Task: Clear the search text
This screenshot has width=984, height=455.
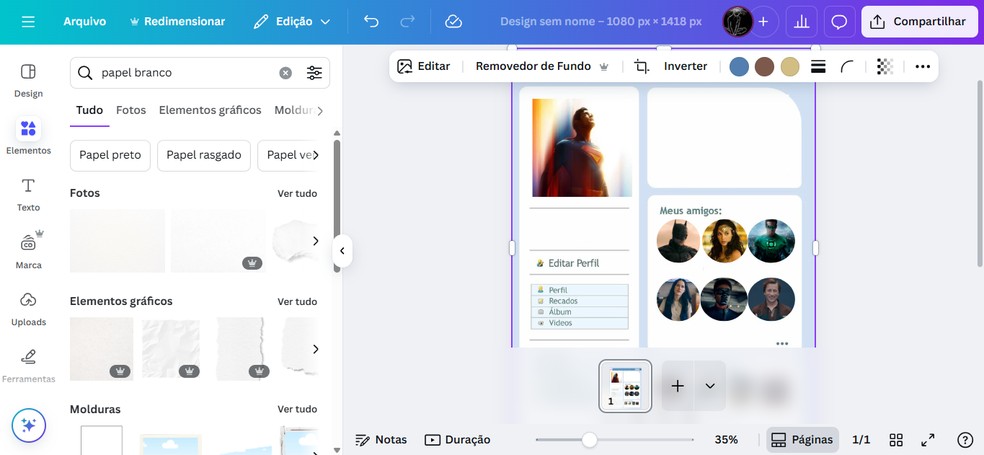Action: 286,73
